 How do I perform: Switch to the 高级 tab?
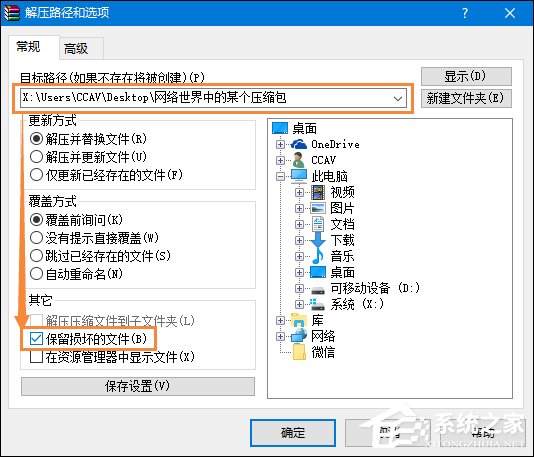point(81,48)
